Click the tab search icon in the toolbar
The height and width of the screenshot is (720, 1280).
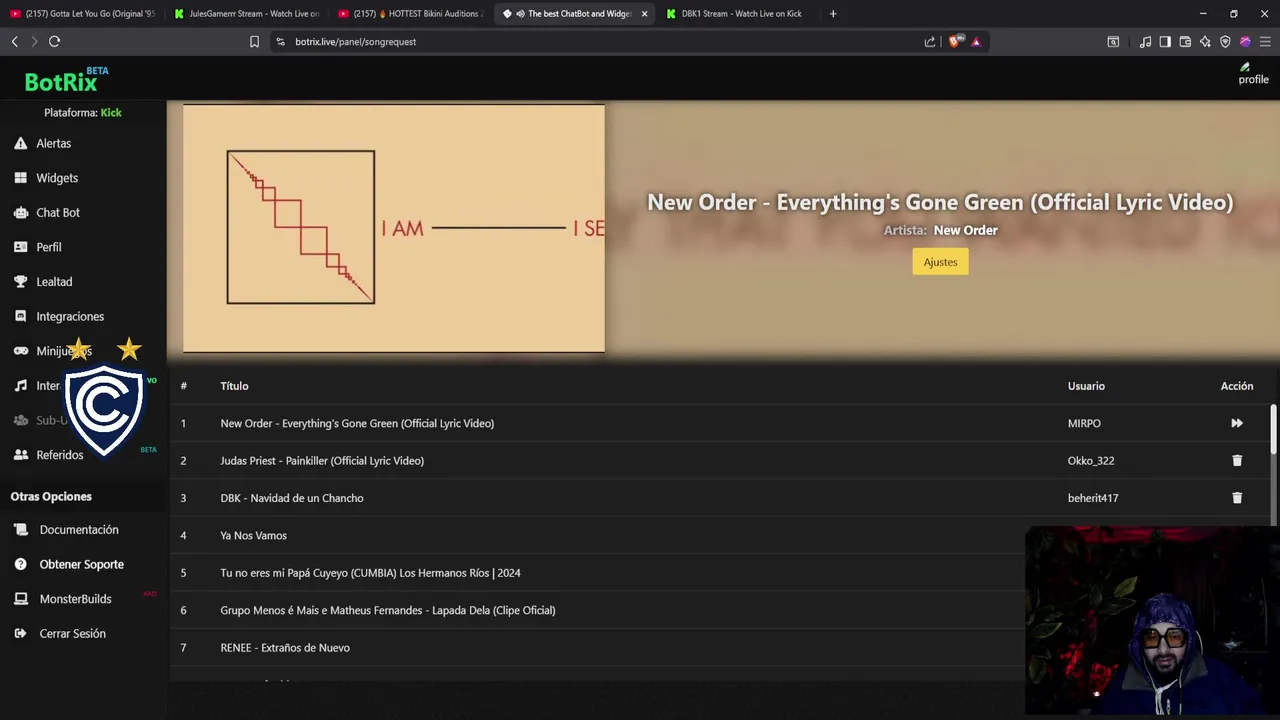[1113, 41]
